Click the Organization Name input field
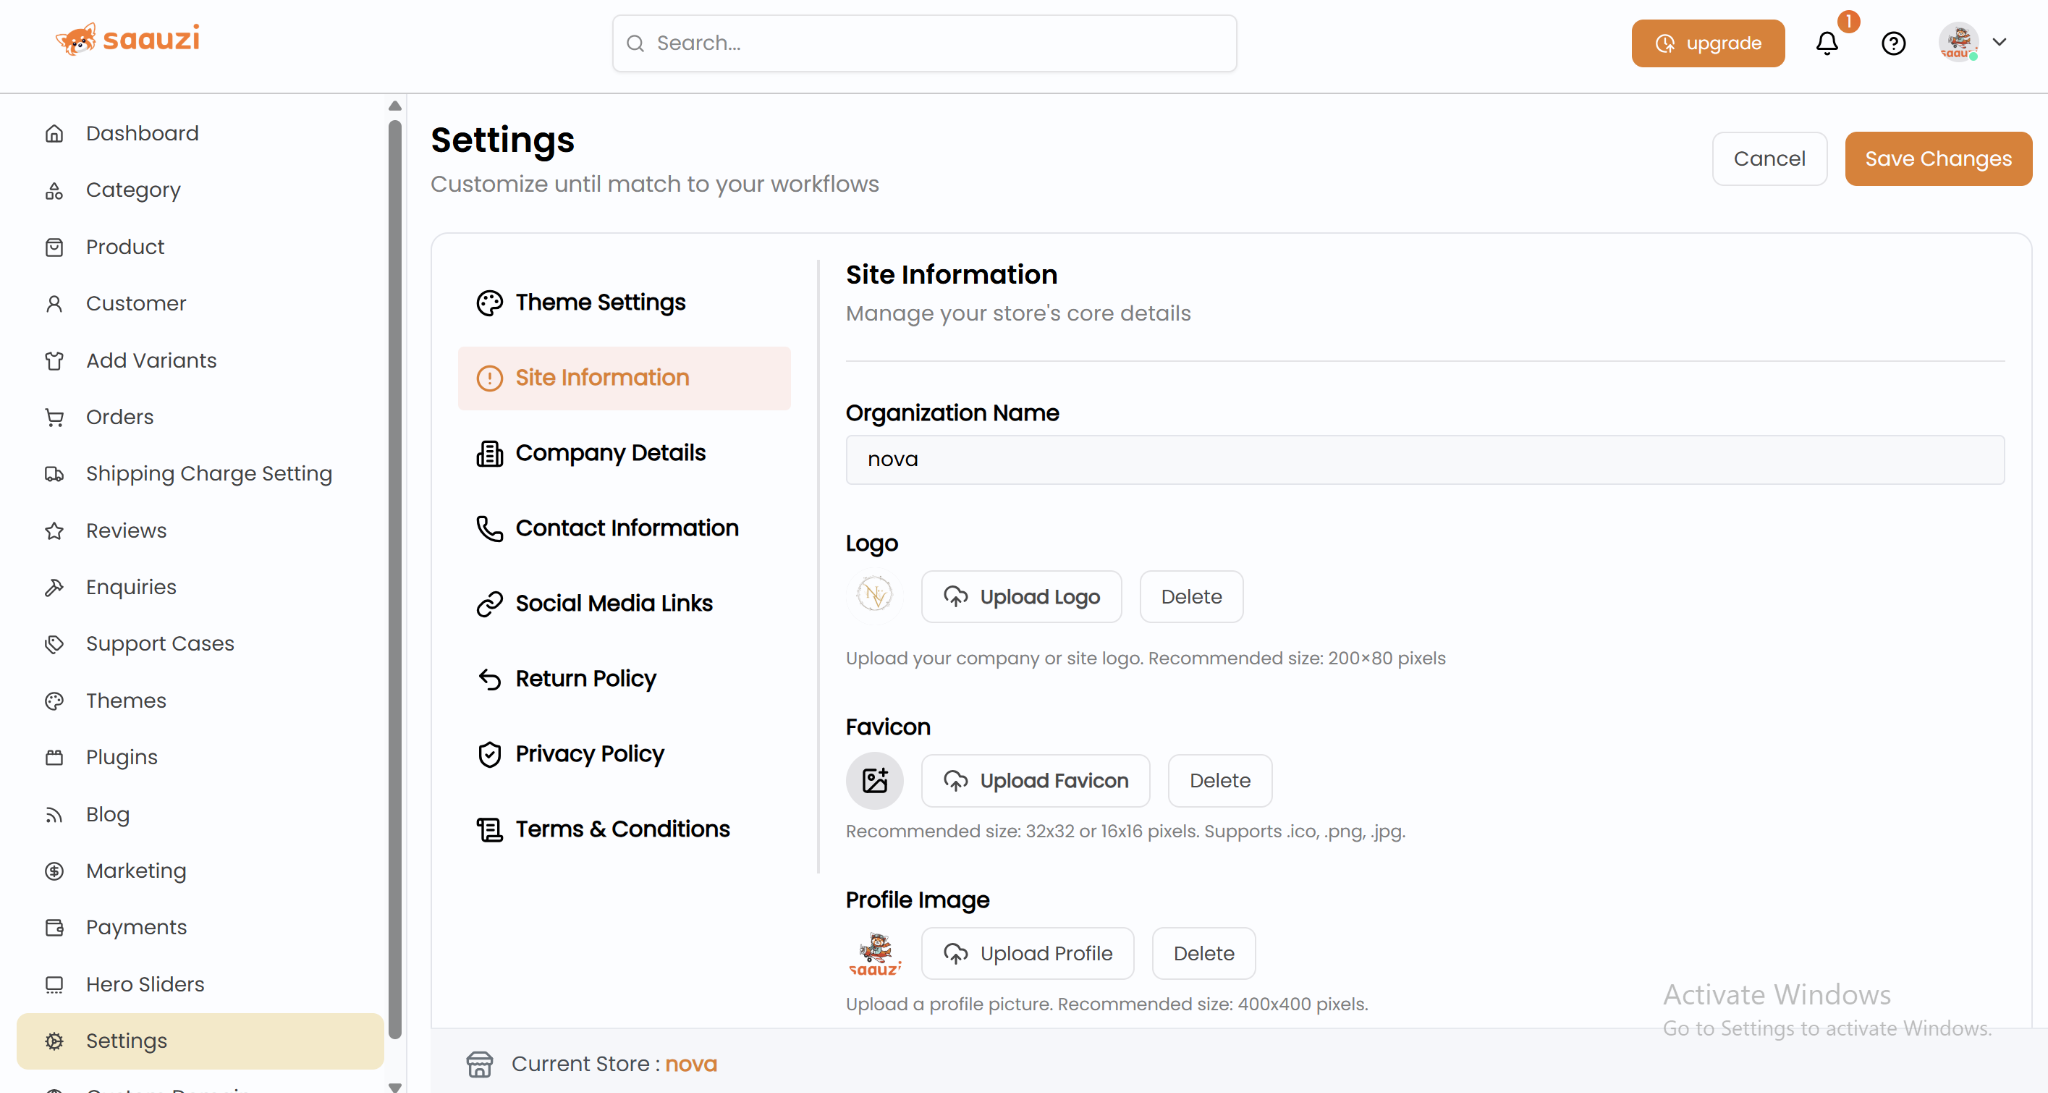 [1424, 460]
